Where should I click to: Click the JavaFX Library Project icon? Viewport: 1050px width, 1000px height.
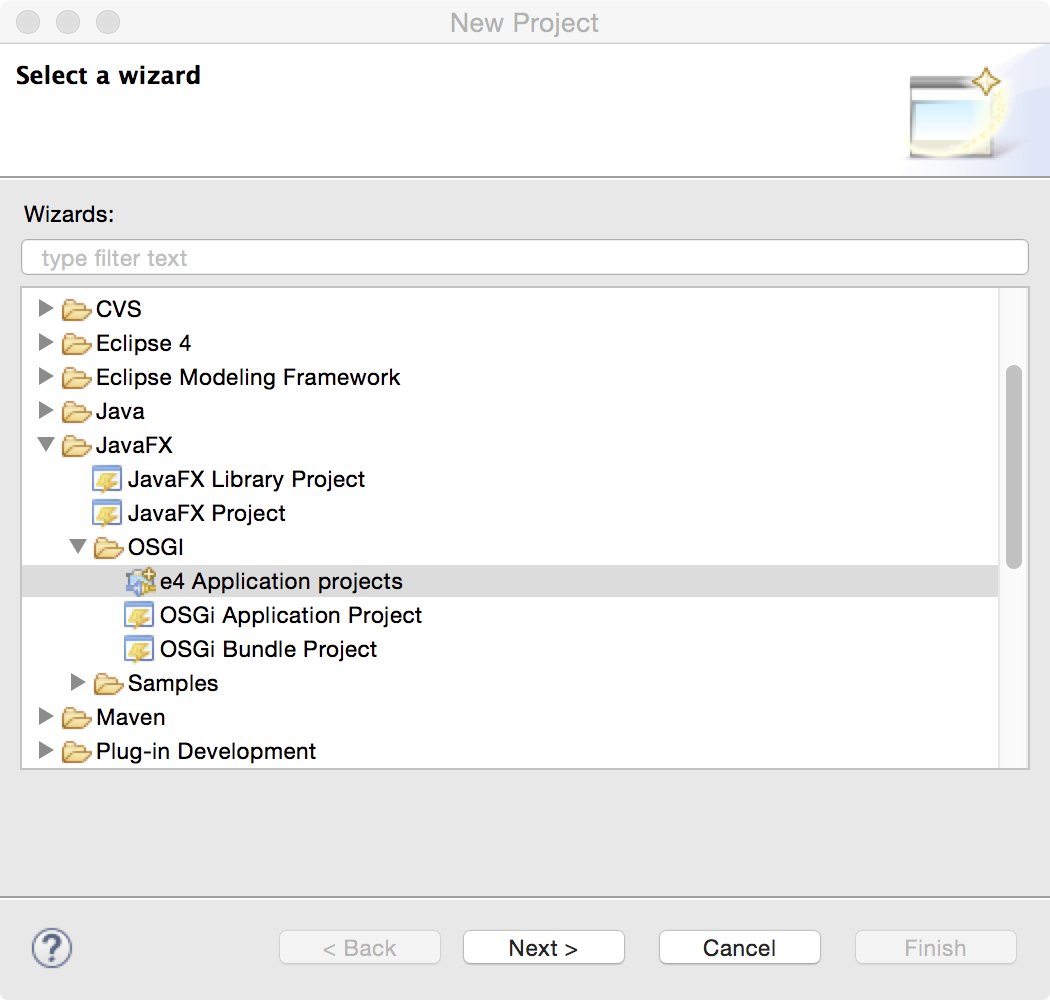(107, 480)
